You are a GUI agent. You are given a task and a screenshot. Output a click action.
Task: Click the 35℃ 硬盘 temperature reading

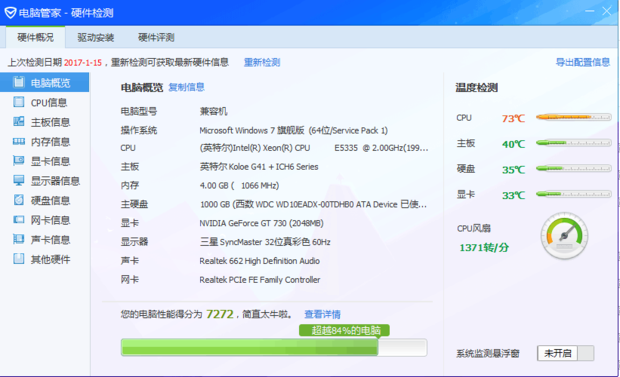(x=513, y=170)
